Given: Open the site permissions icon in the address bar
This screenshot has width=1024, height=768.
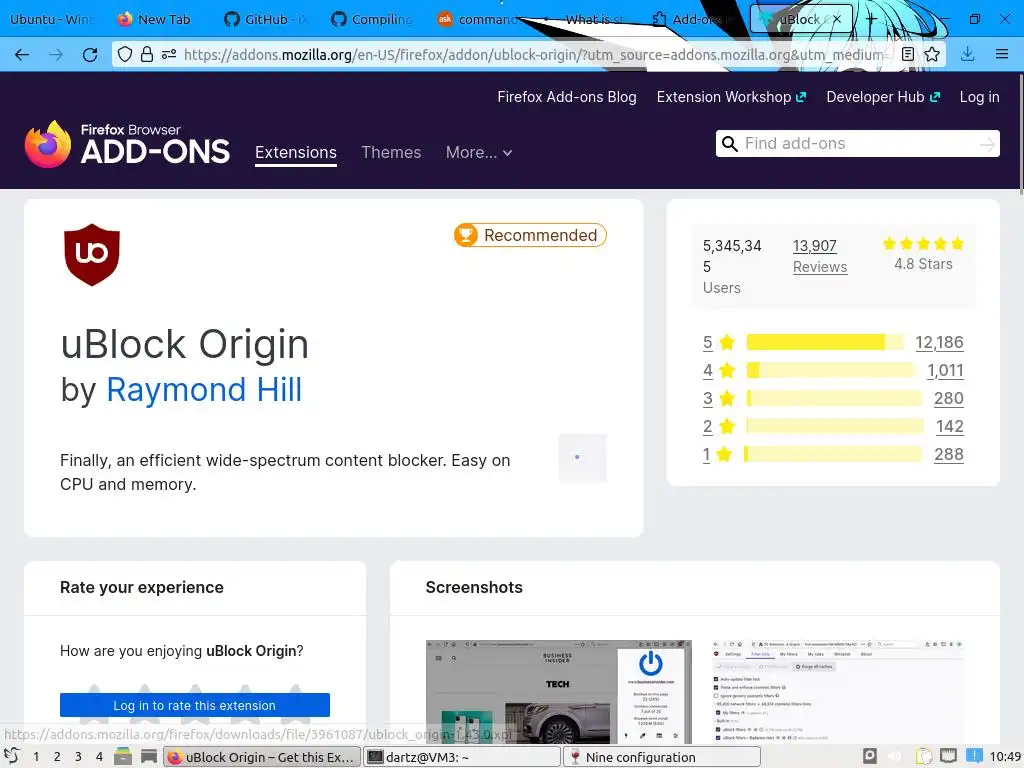Looking at the screenshot, I should tap(169, 54).
